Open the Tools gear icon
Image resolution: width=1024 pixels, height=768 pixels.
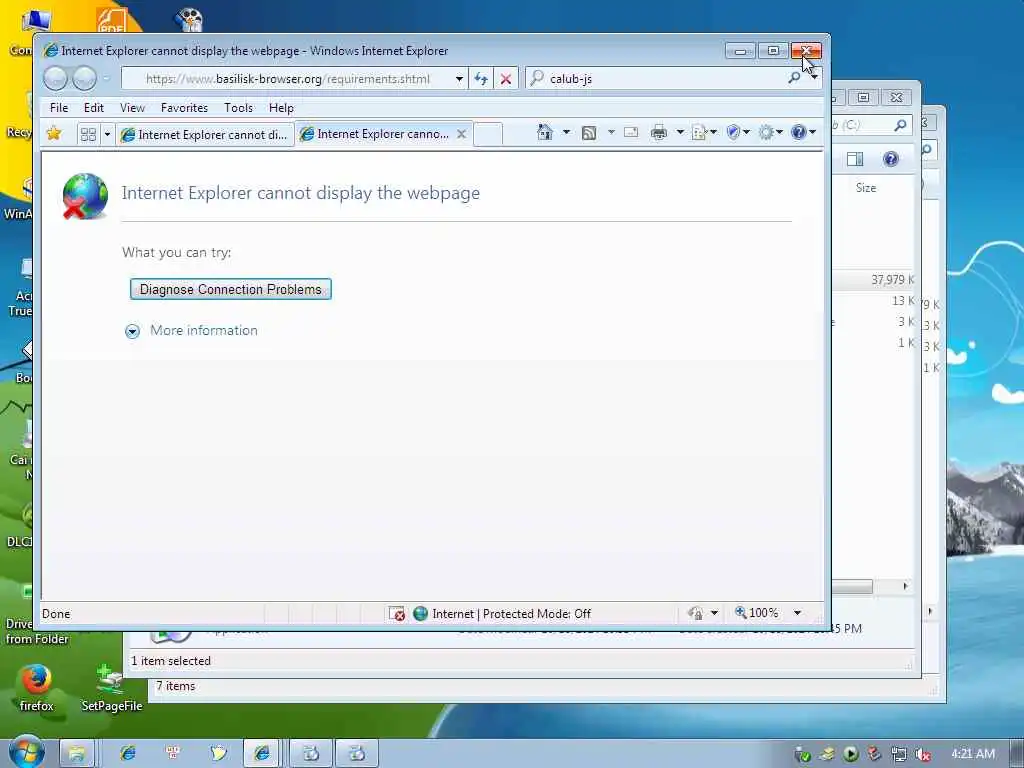(765, 133)
